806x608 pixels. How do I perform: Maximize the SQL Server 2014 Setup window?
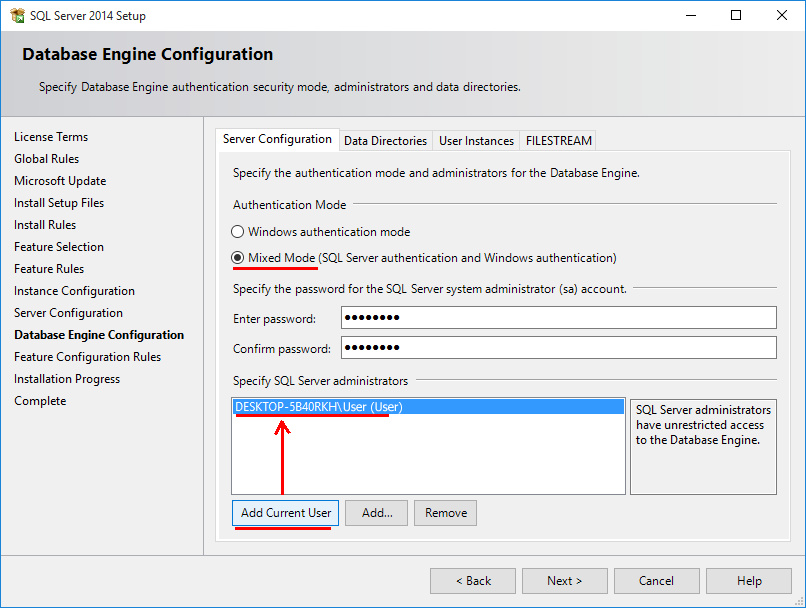(736, 15)
